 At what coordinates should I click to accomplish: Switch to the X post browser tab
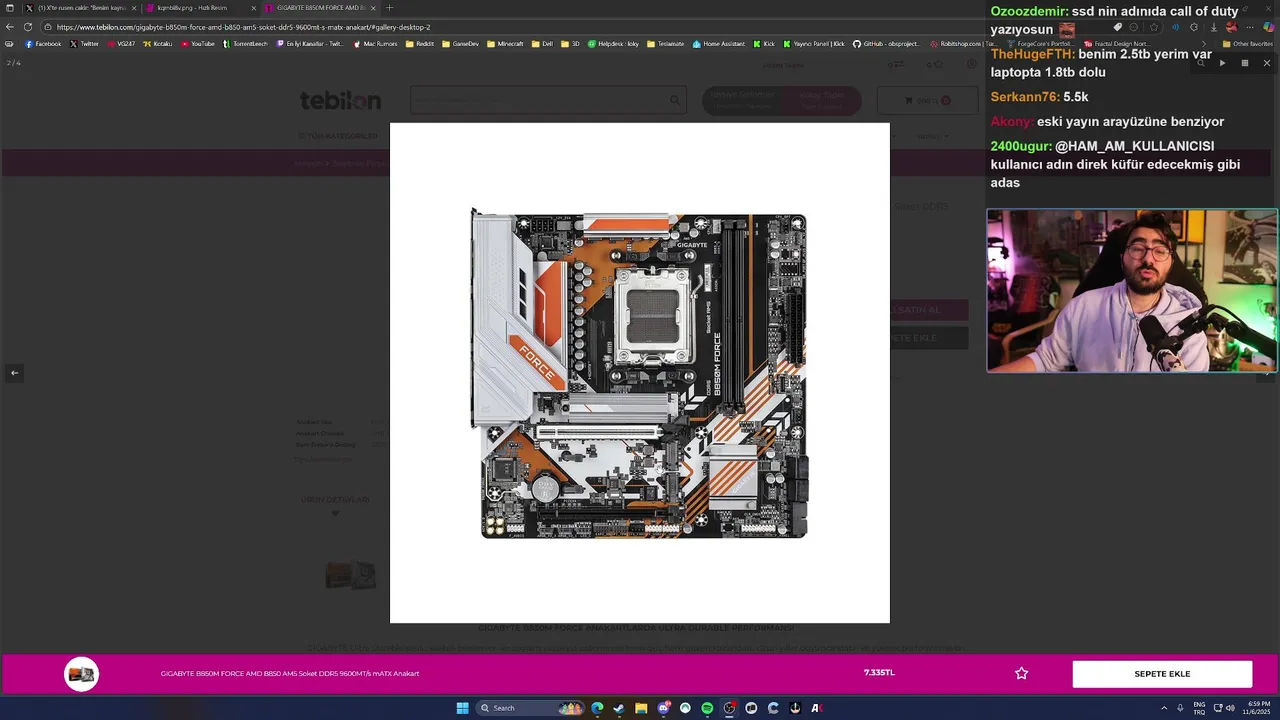point(80,8)
